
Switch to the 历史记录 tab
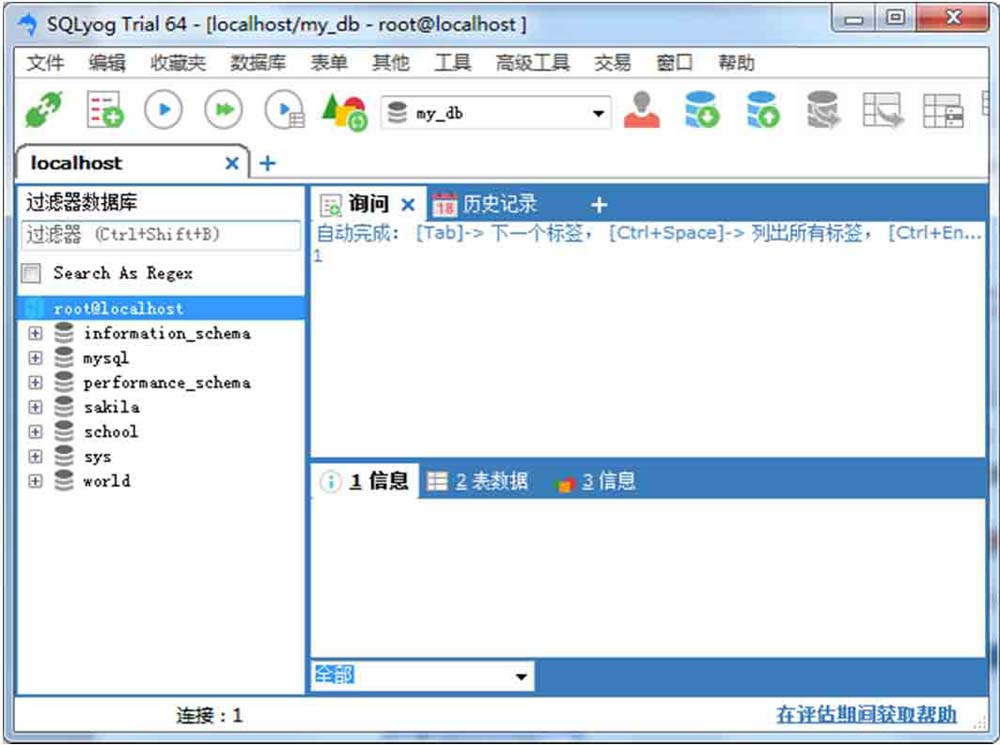click(x=485, y=204)
